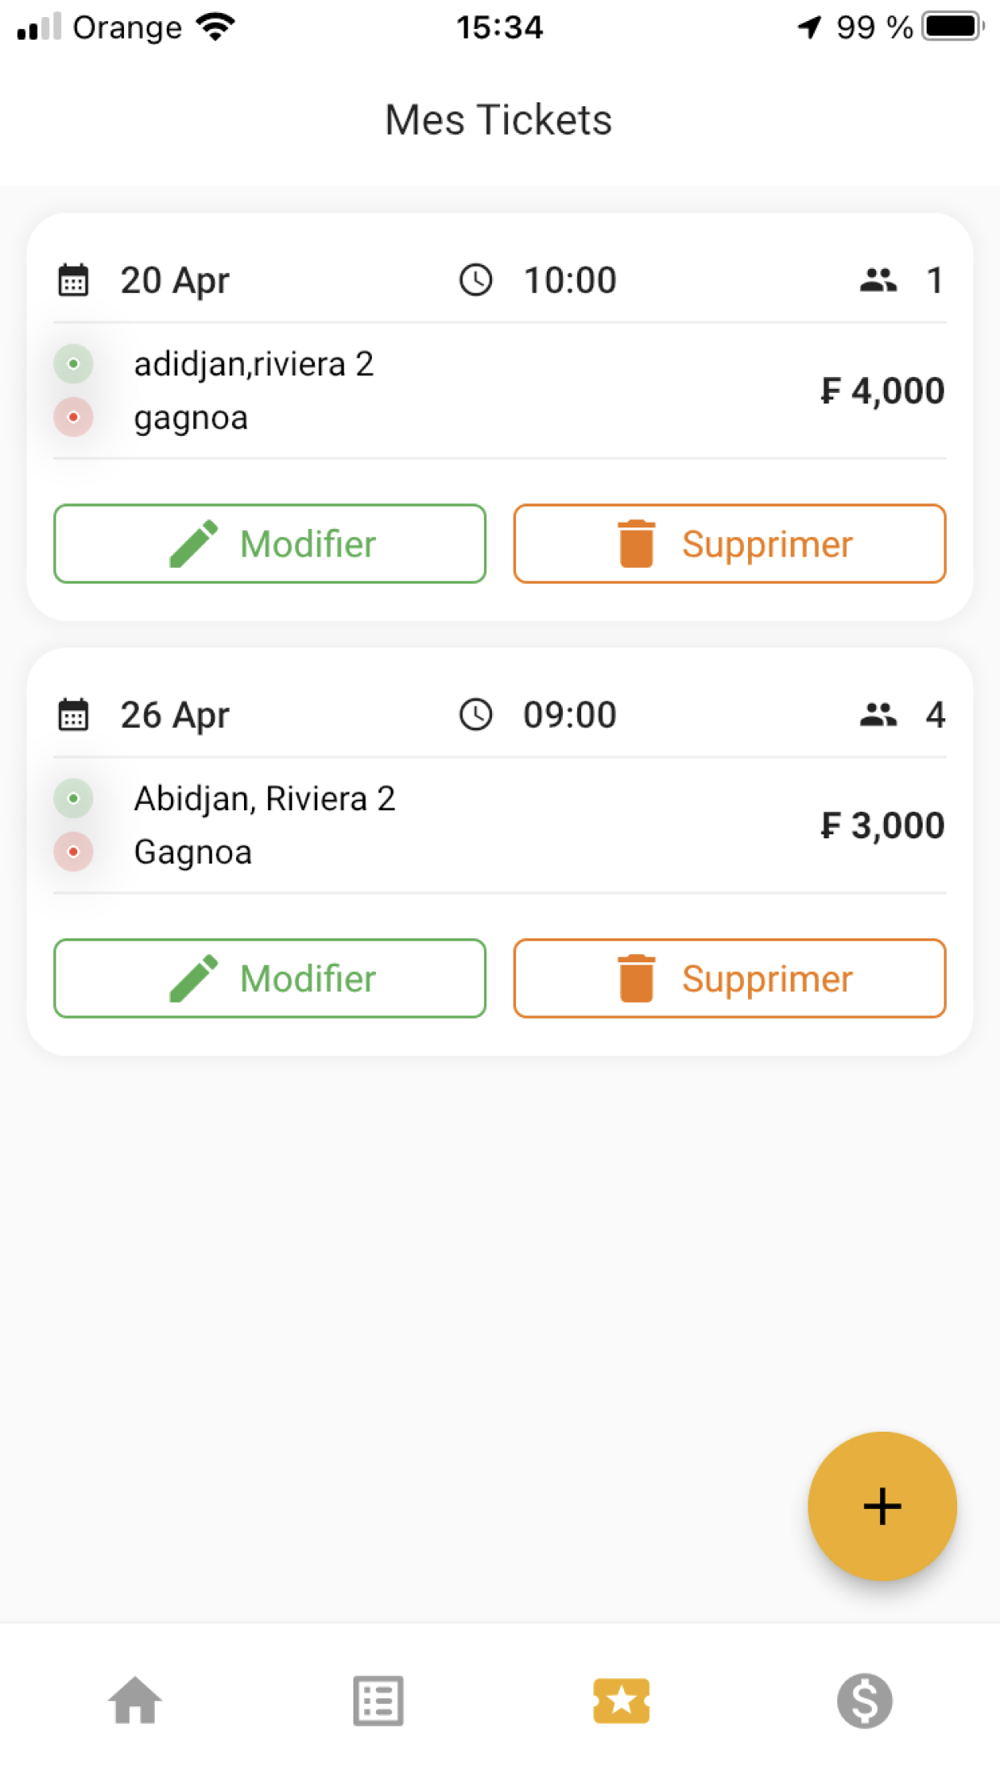Click clock icon next to 09:00
This screenshot has width=1000, height=1778.
click(476, 715)
